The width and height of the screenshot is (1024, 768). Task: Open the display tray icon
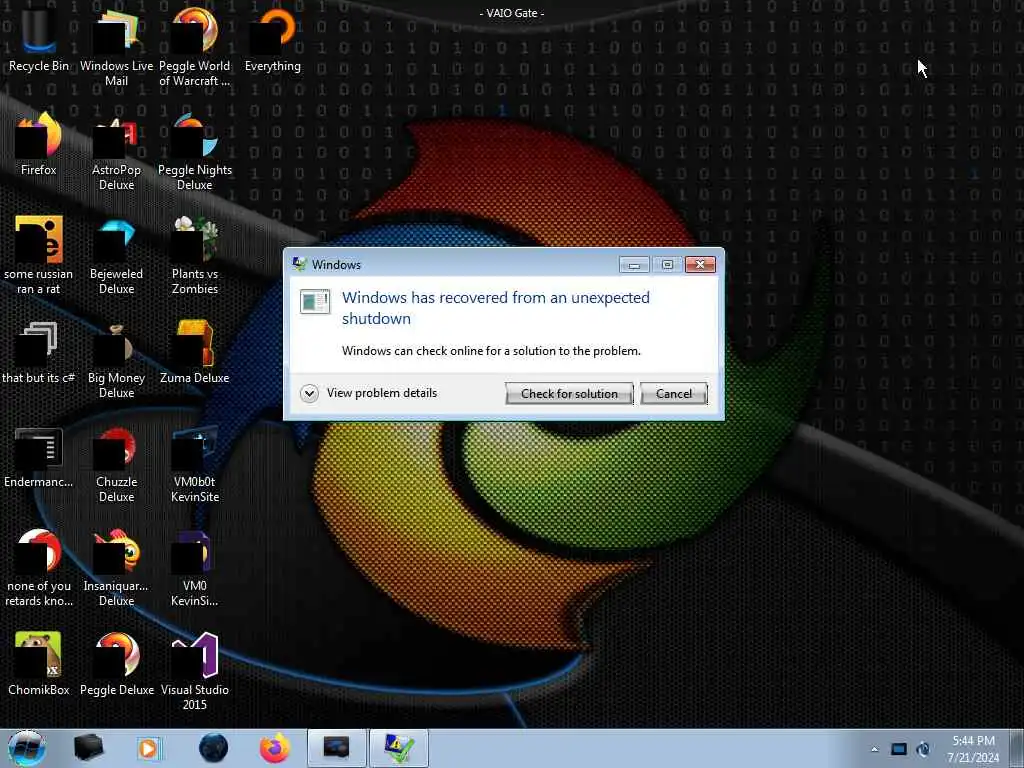coord(899,749)
